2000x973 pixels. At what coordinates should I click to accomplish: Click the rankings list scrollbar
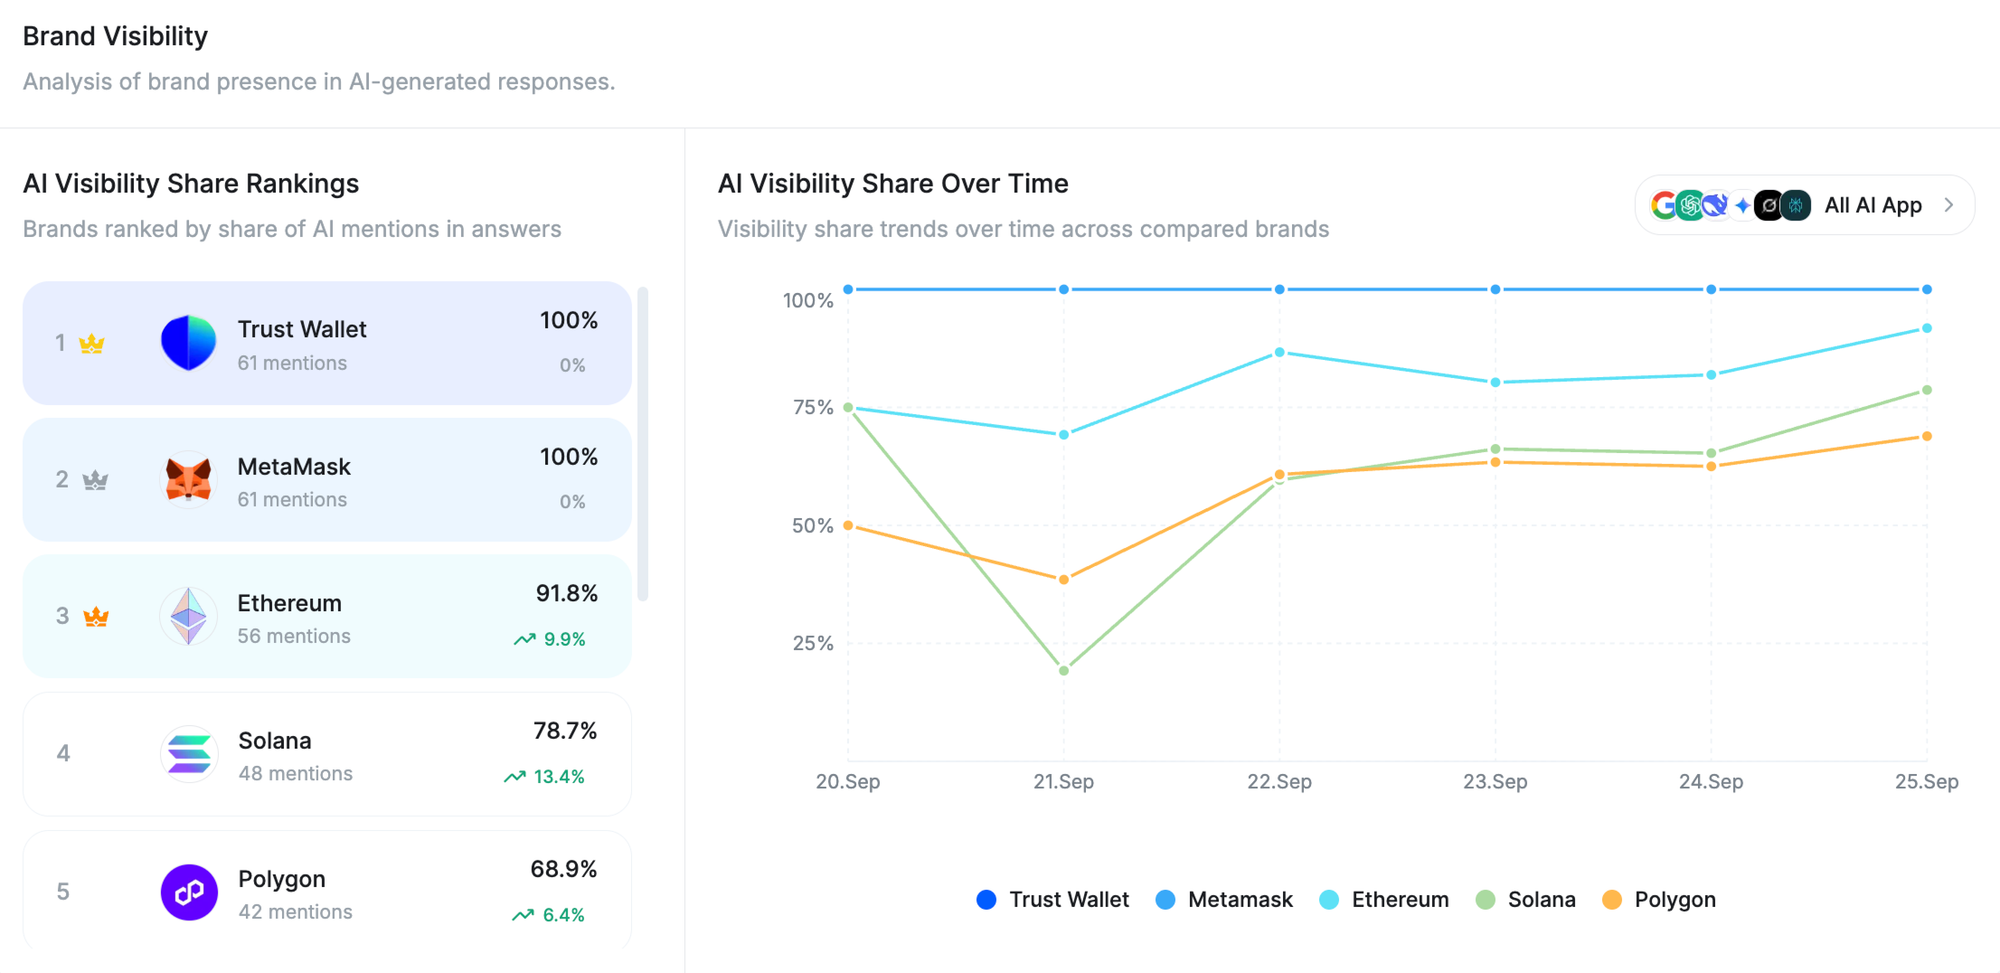tap(642, 444)
